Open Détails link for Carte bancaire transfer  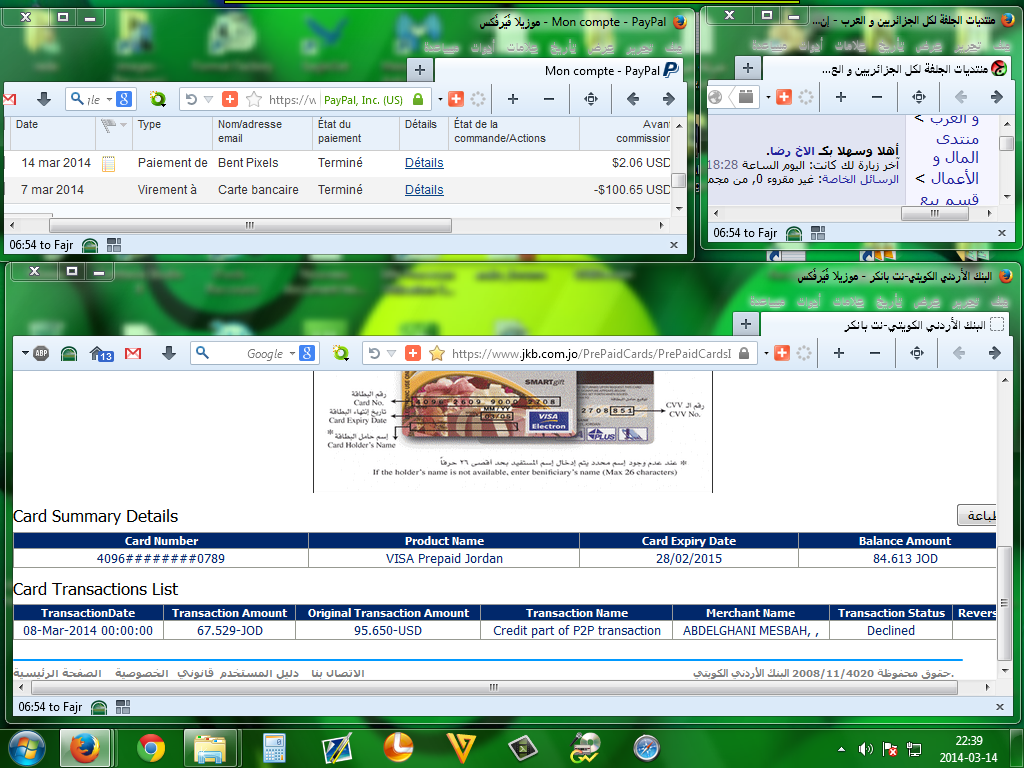(424, 189)
